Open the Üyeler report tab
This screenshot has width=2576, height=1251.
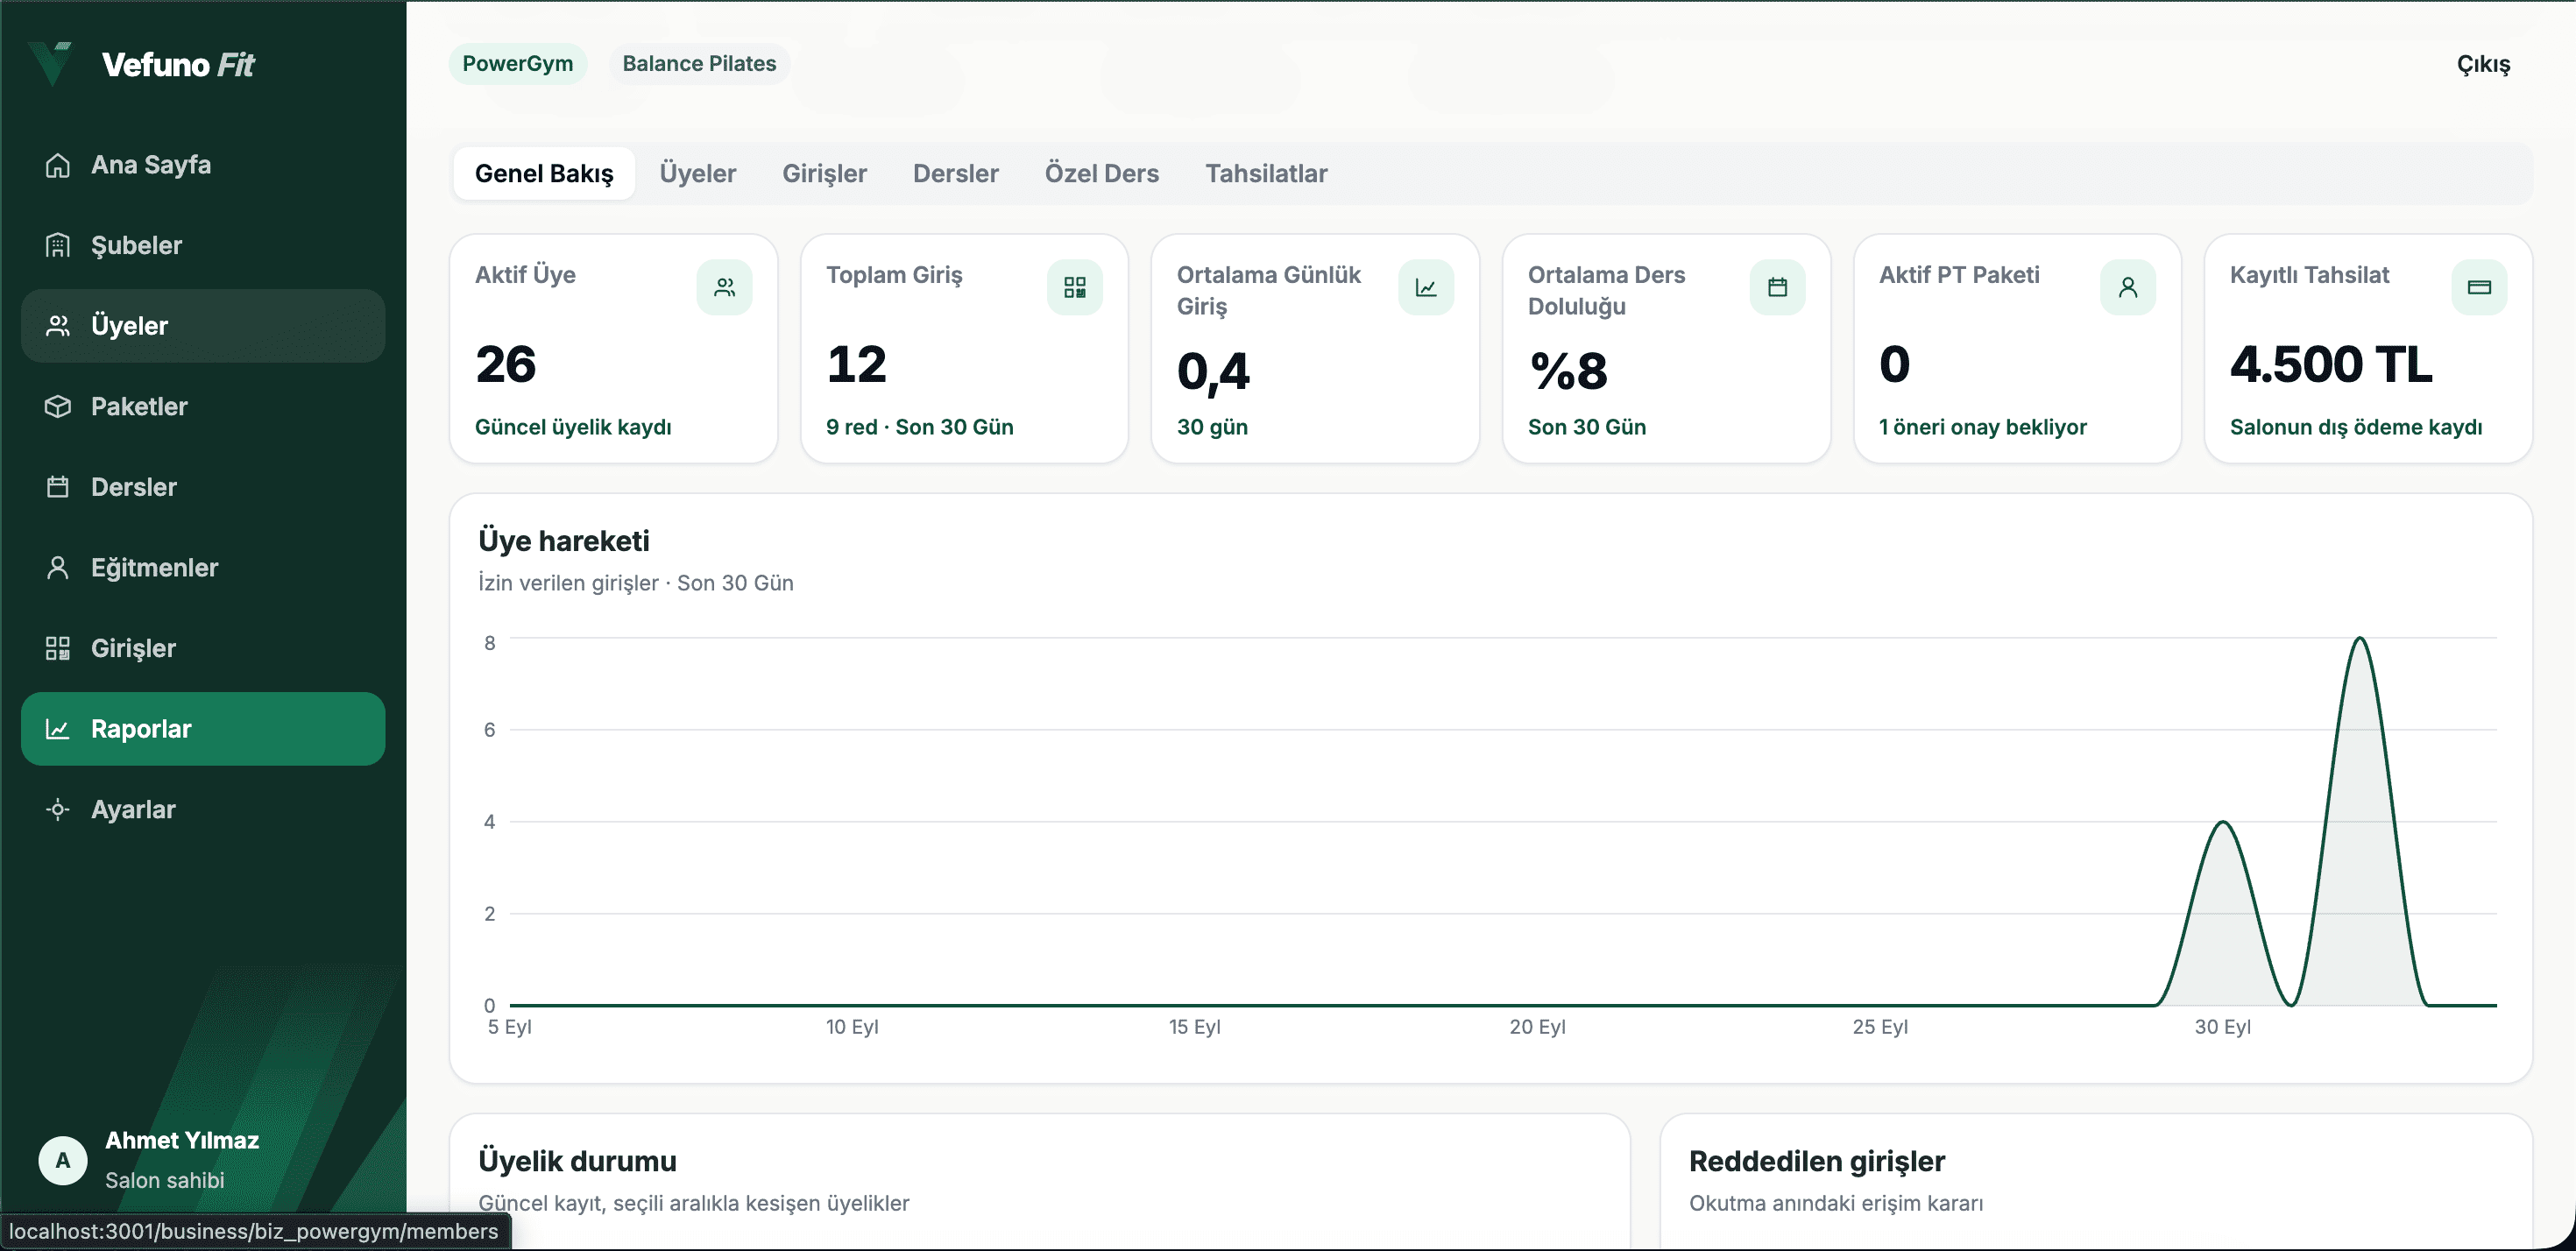pyautogui.click(x=697, y=174)
